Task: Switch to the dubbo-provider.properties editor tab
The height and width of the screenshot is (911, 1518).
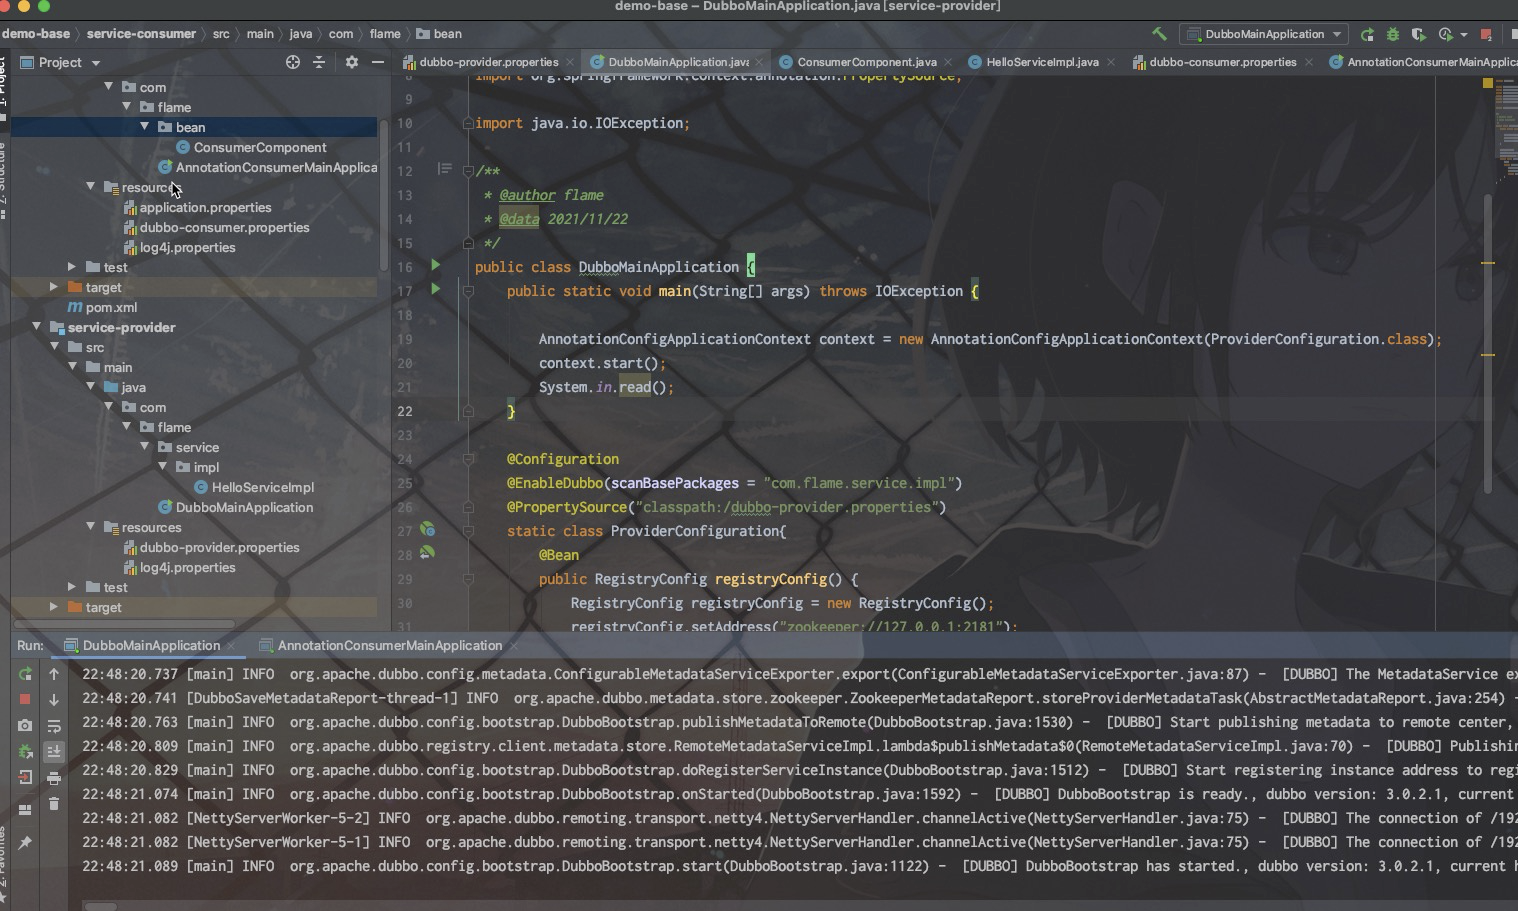Action: [488, 62]
